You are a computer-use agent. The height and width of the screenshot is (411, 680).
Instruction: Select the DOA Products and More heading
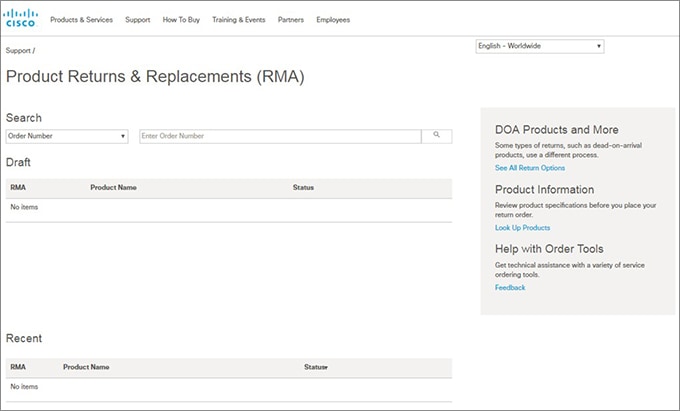(x=557, y=130)
